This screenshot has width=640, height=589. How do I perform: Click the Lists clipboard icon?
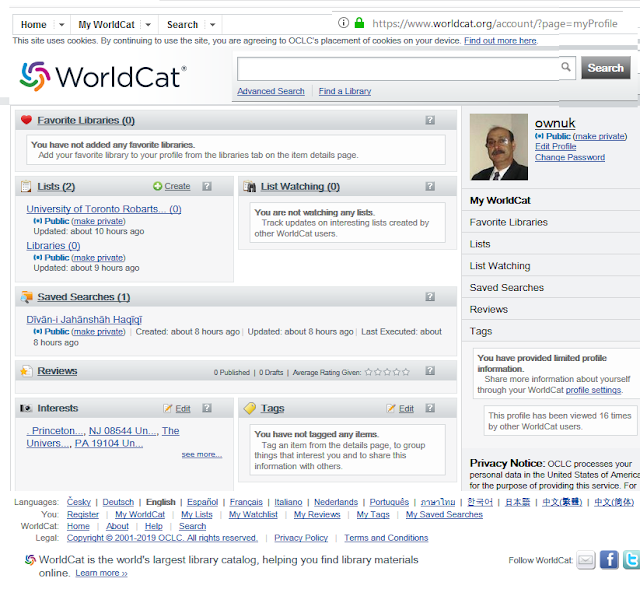coord(26,186)
